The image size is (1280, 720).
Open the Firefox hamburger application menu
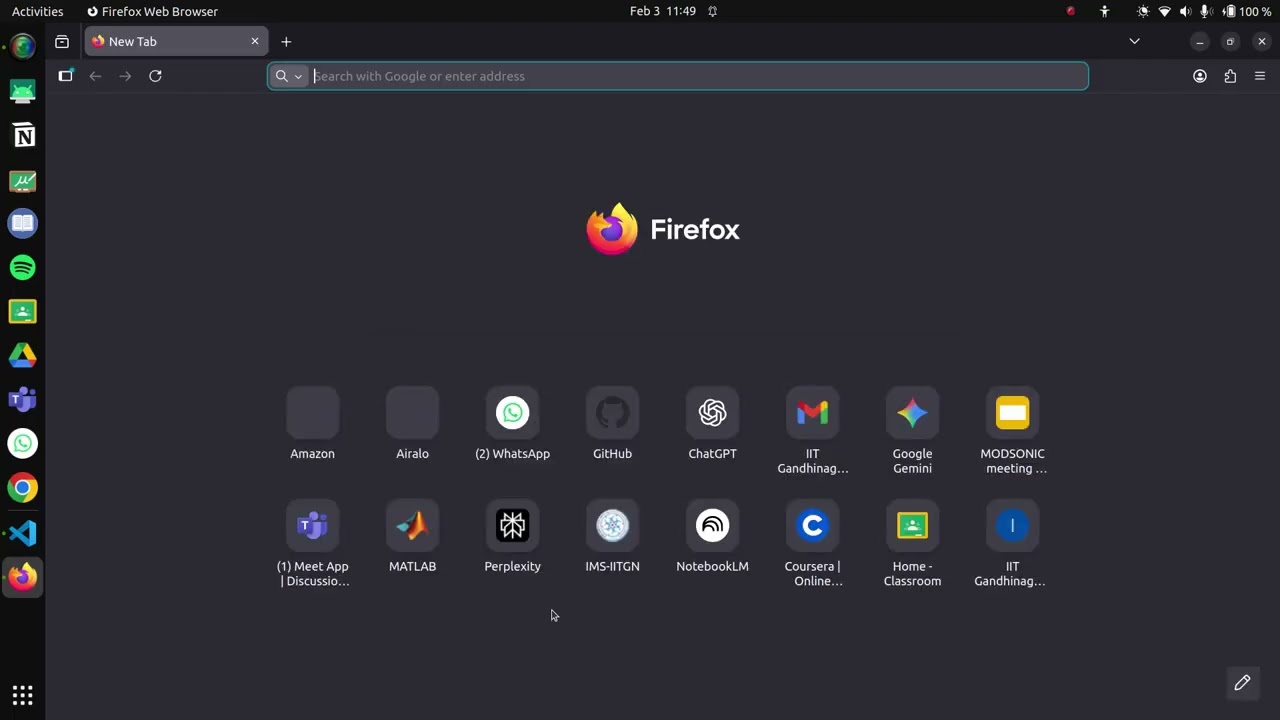pos(1260,76)
